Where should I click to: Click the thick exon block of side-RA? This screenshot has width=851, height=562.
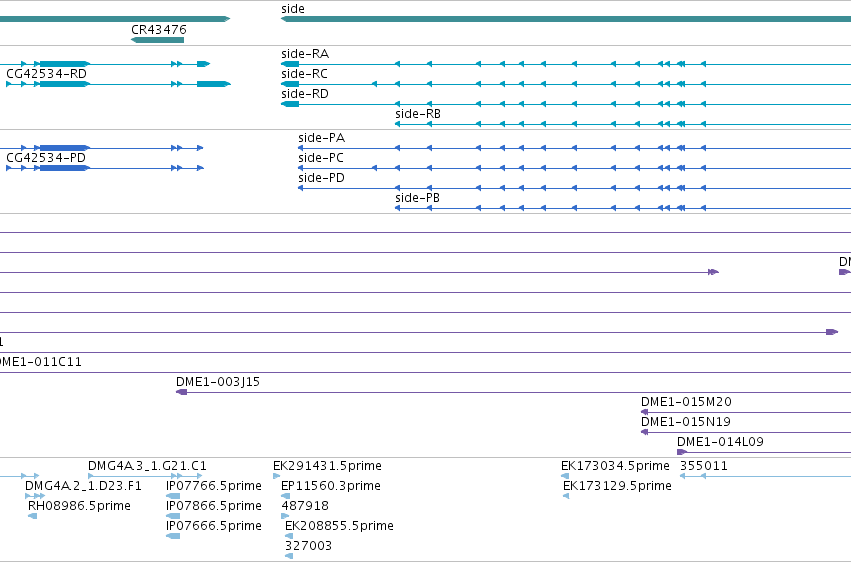(x=290, y=64)
